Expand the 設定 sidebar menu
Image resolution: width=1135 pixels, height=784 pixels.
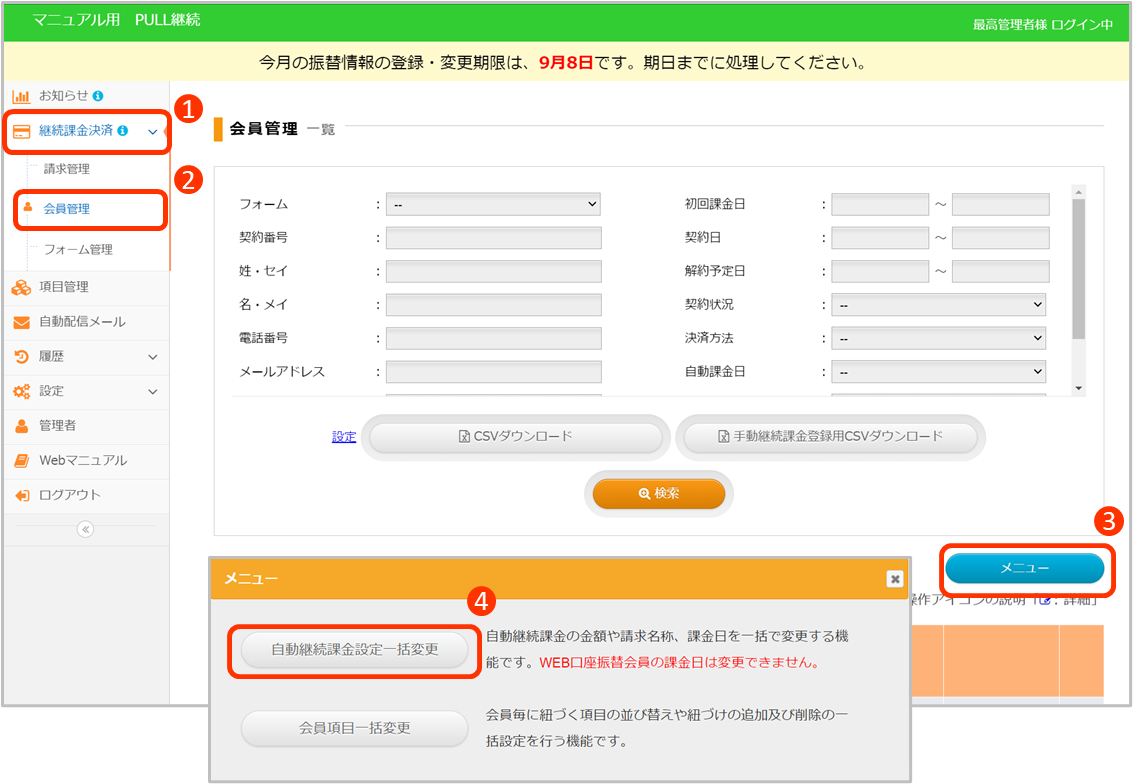pyautogui.click(x=152, y=391)
